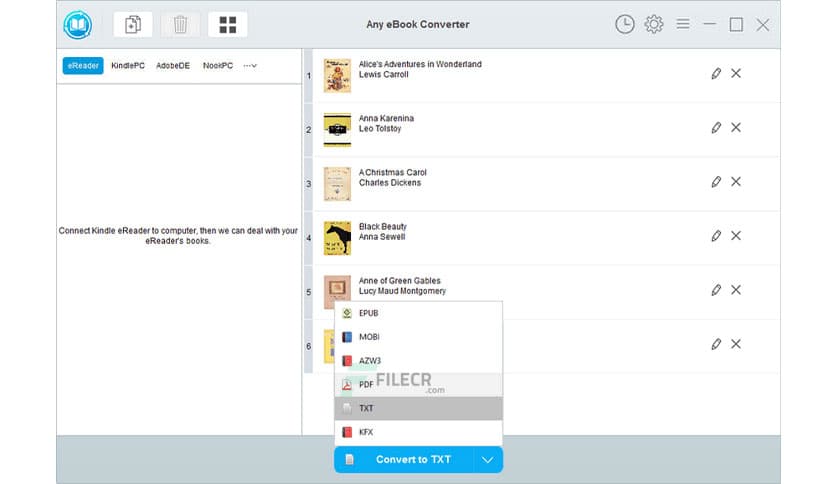This screenshot has height=484, width=836.
Task: Choose KFX output format
Action: pos(419,432)
